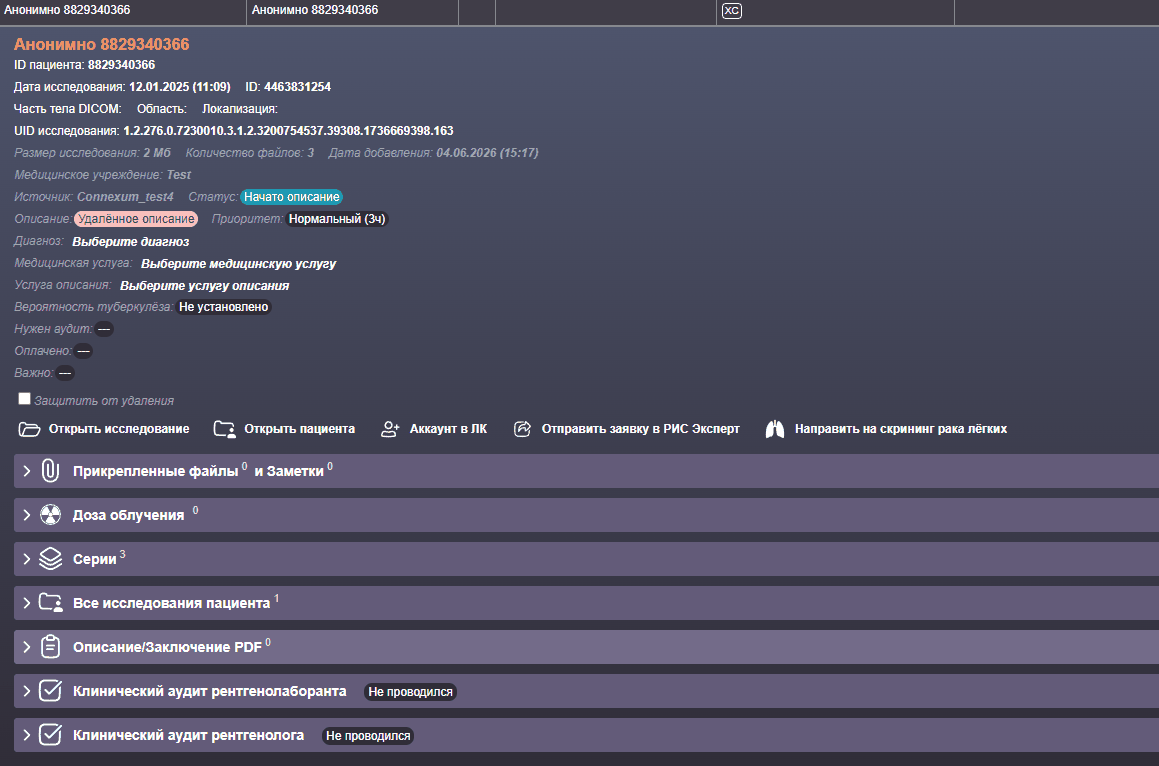The height and width of the screenshot is (766, 1159).
Task: Click the radiation icon of Доза облучения
Action: click(x=50, y=515)
